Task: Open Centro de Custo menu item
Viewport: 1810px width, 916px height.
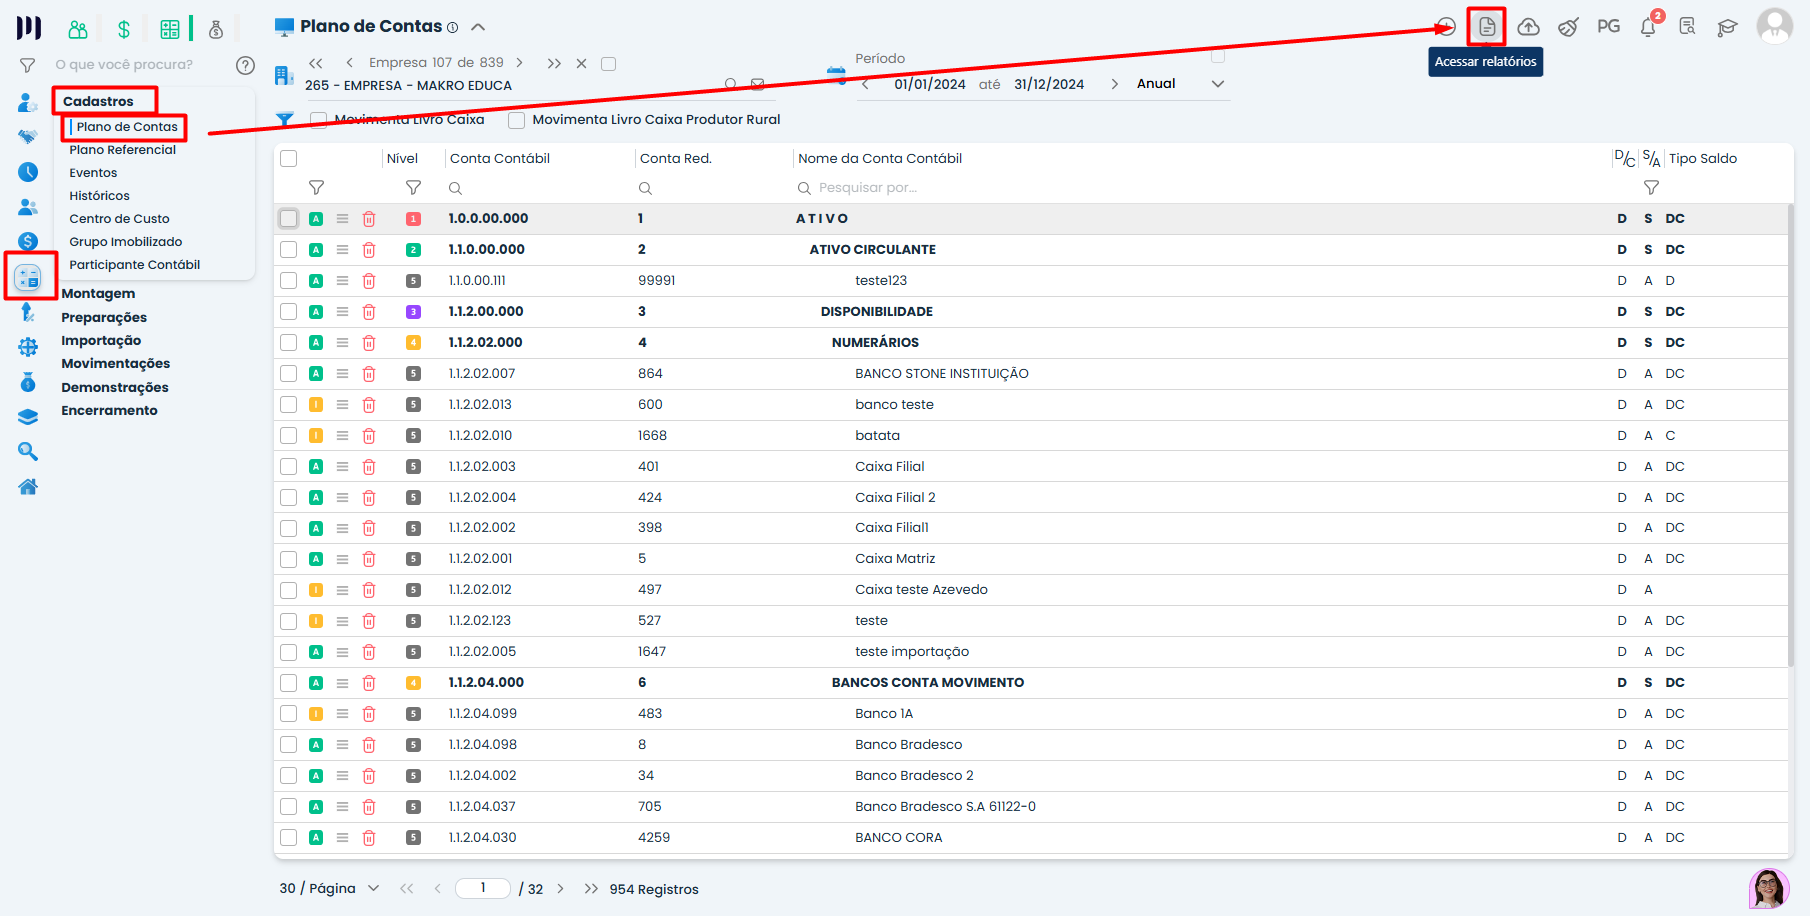Action: point(119,219)
